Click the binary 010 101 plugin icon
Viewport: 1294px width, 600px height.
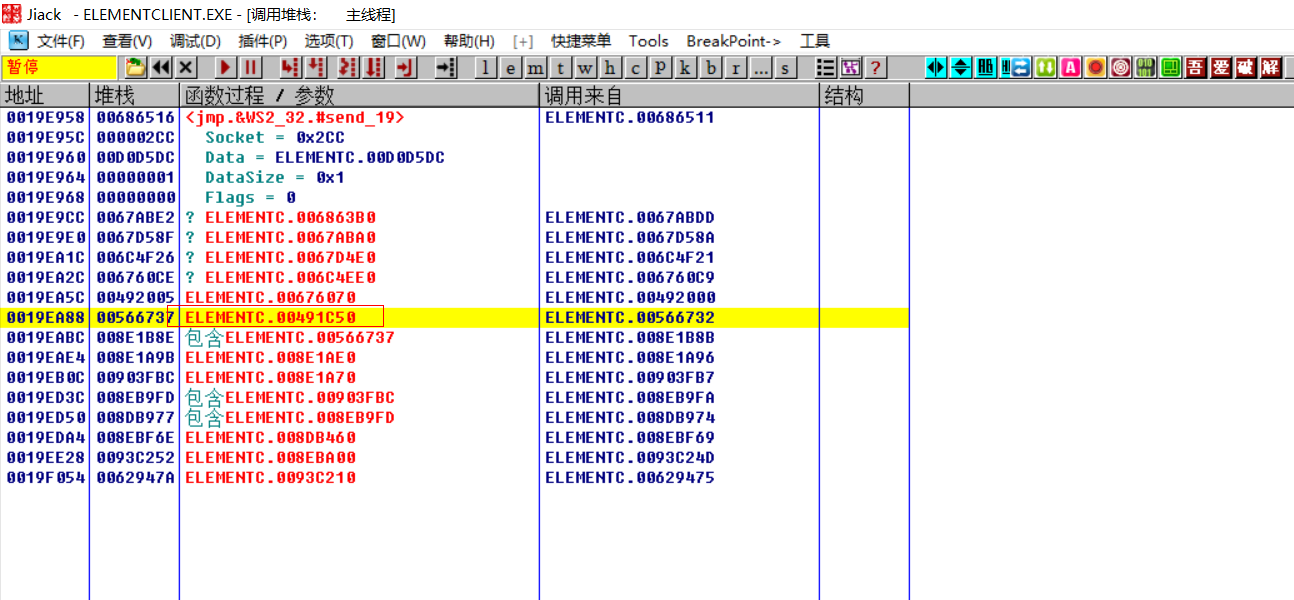pos(1146,67)
